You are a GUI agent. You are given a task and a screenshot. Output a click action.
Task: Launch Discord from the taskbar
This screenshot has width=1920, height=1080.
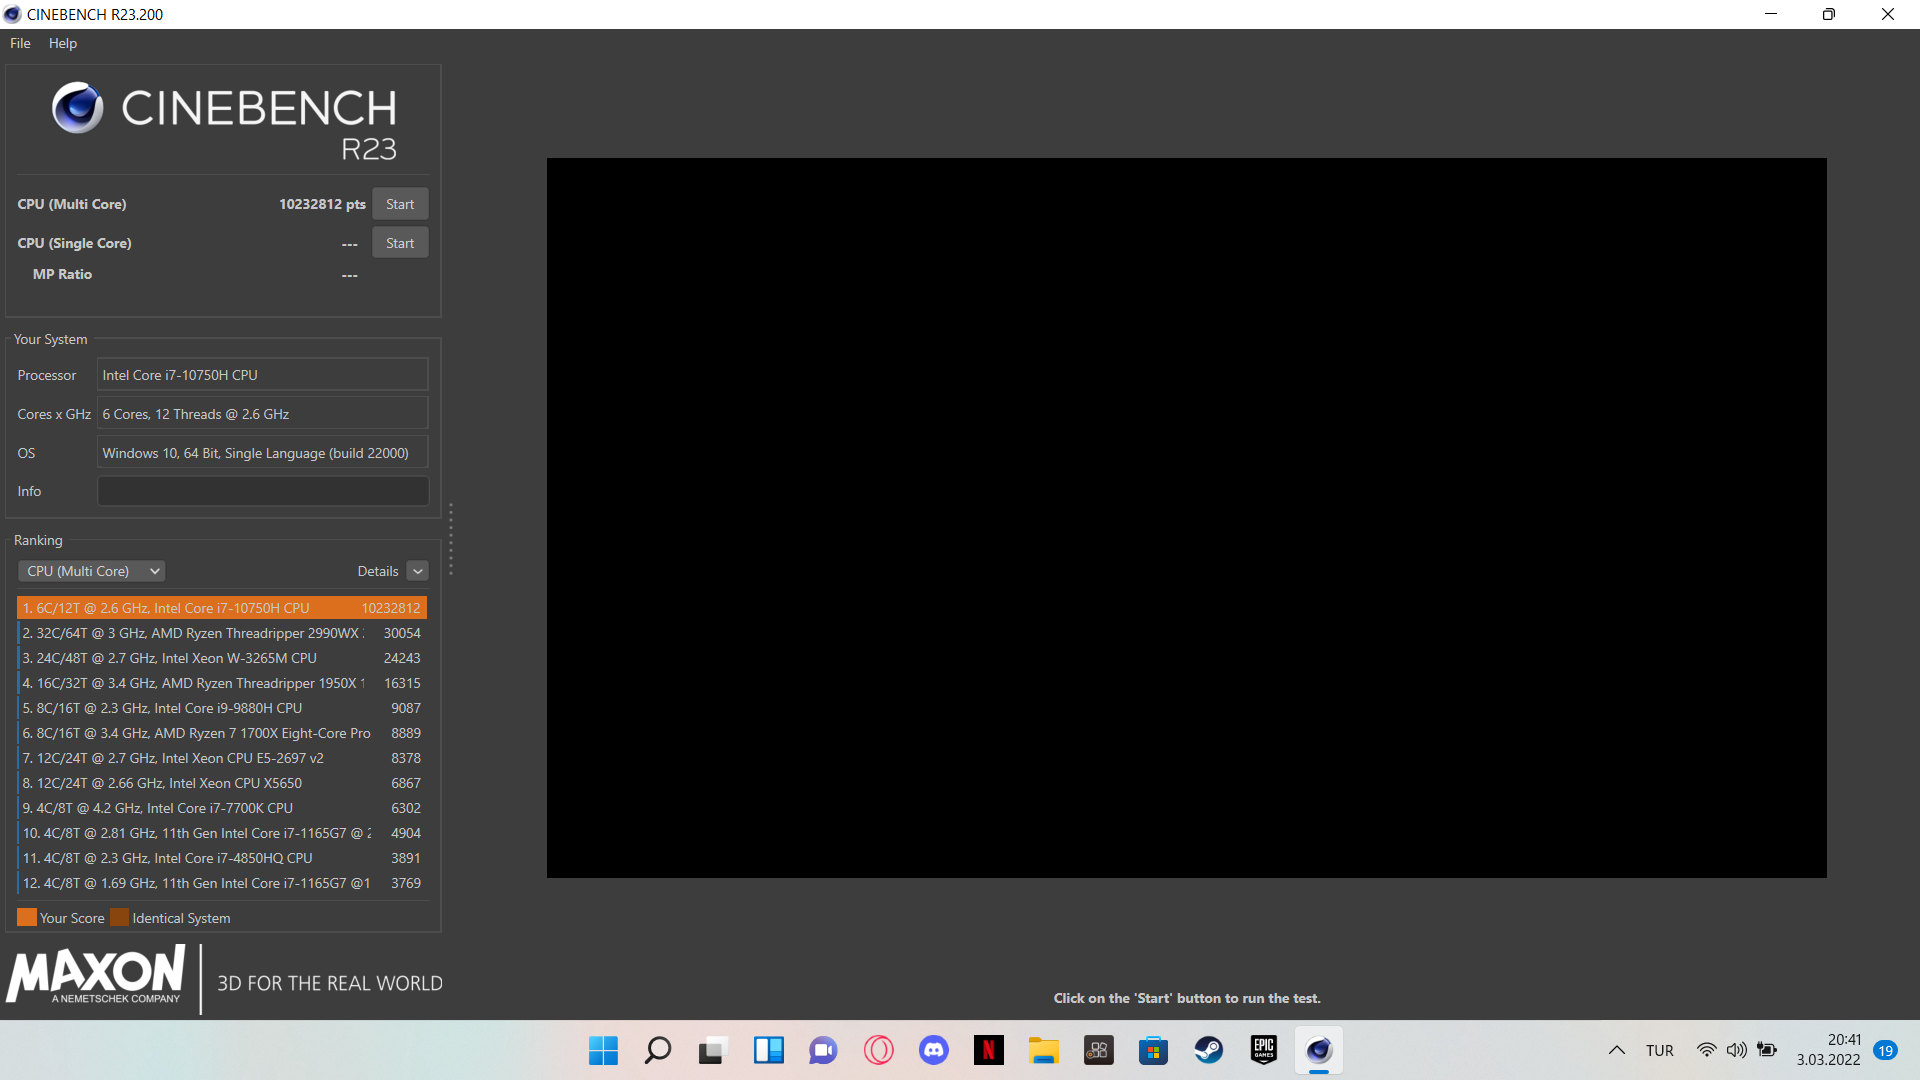tap(934, 1050)
